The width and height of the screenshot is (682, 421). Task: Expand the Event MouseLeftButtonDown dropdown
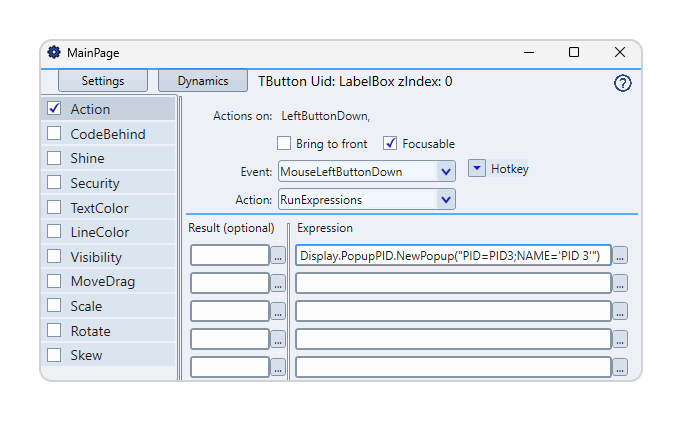pyautogui.click(x=446, y=171)
